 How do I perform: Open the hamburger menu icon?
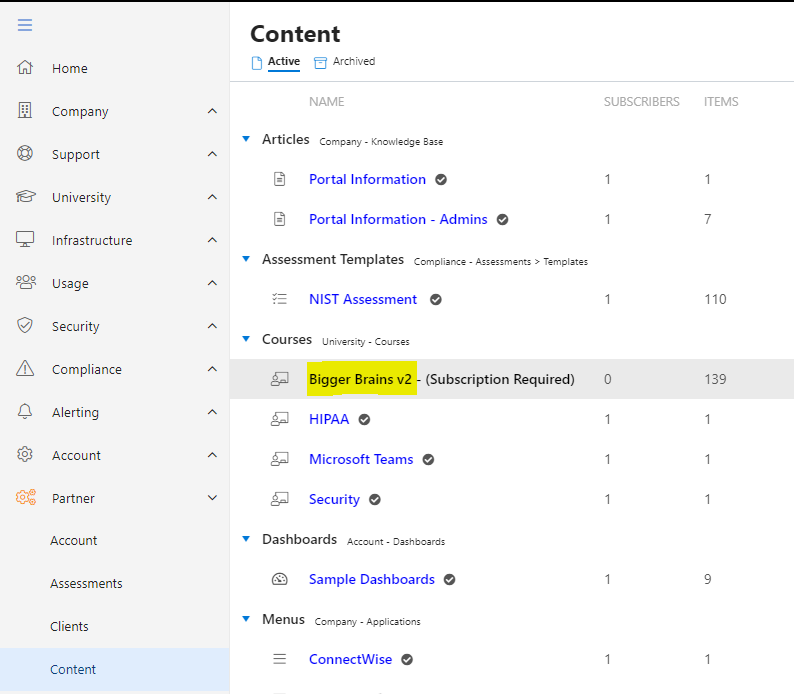coord(25,25)
